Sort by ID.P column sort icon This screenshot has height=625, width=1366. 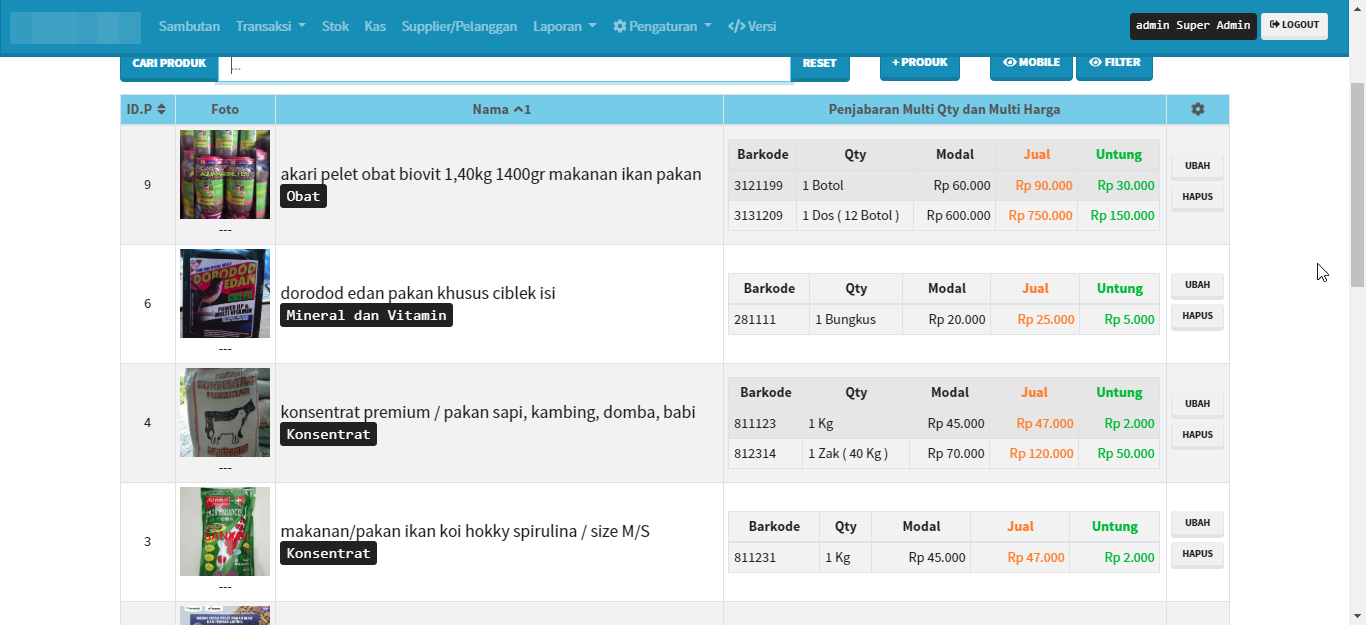click(x=161, y=109)
